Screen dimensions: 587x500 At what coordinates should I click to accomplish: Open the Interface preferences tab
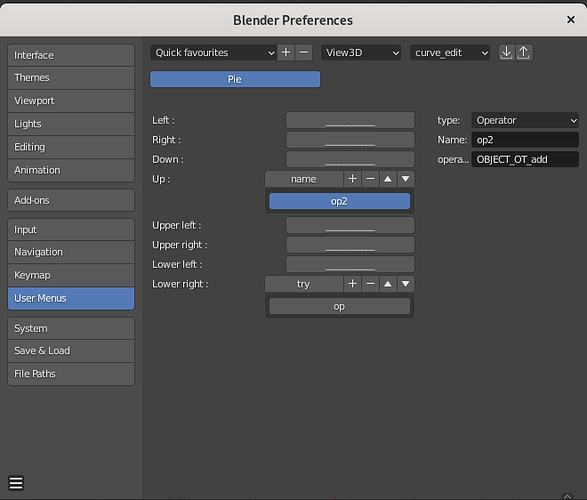click(x=71, y=55)
